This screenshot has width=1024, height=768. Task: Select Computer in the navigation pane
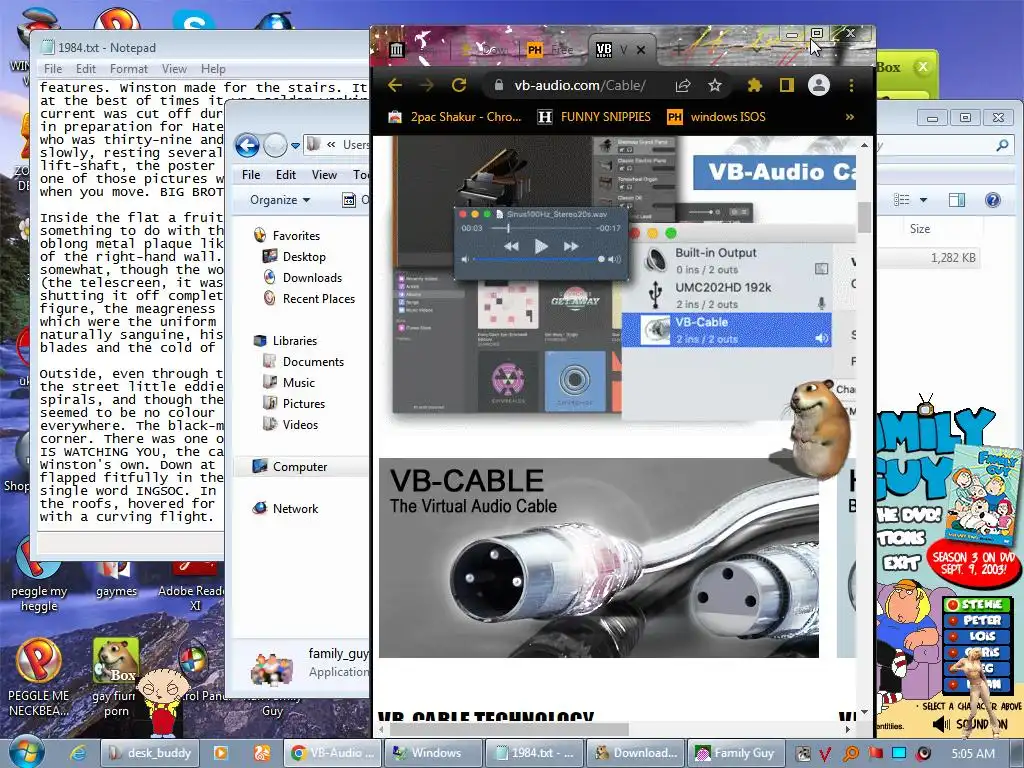(299, 467)
